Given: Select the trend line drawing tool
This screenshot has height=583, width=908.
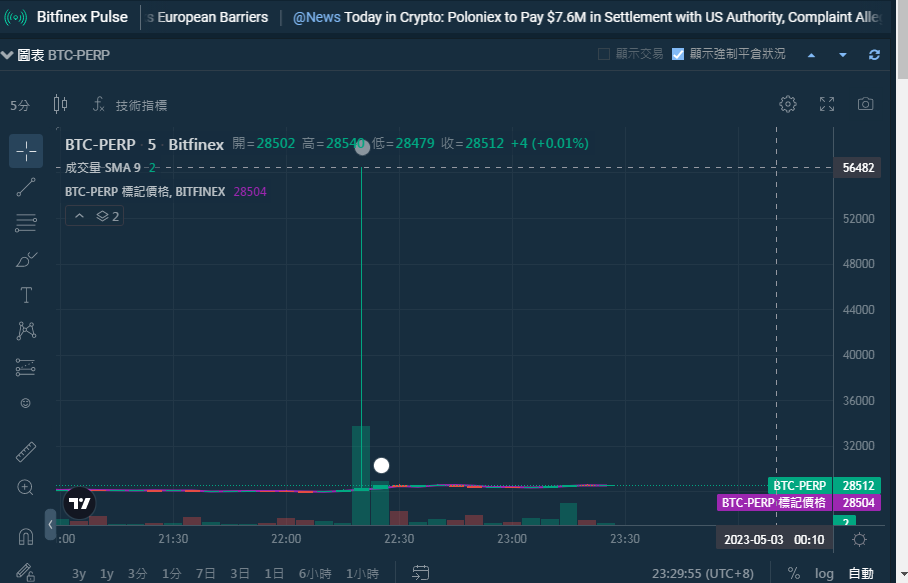Looking at the screenshot, I should click(26, 187).
